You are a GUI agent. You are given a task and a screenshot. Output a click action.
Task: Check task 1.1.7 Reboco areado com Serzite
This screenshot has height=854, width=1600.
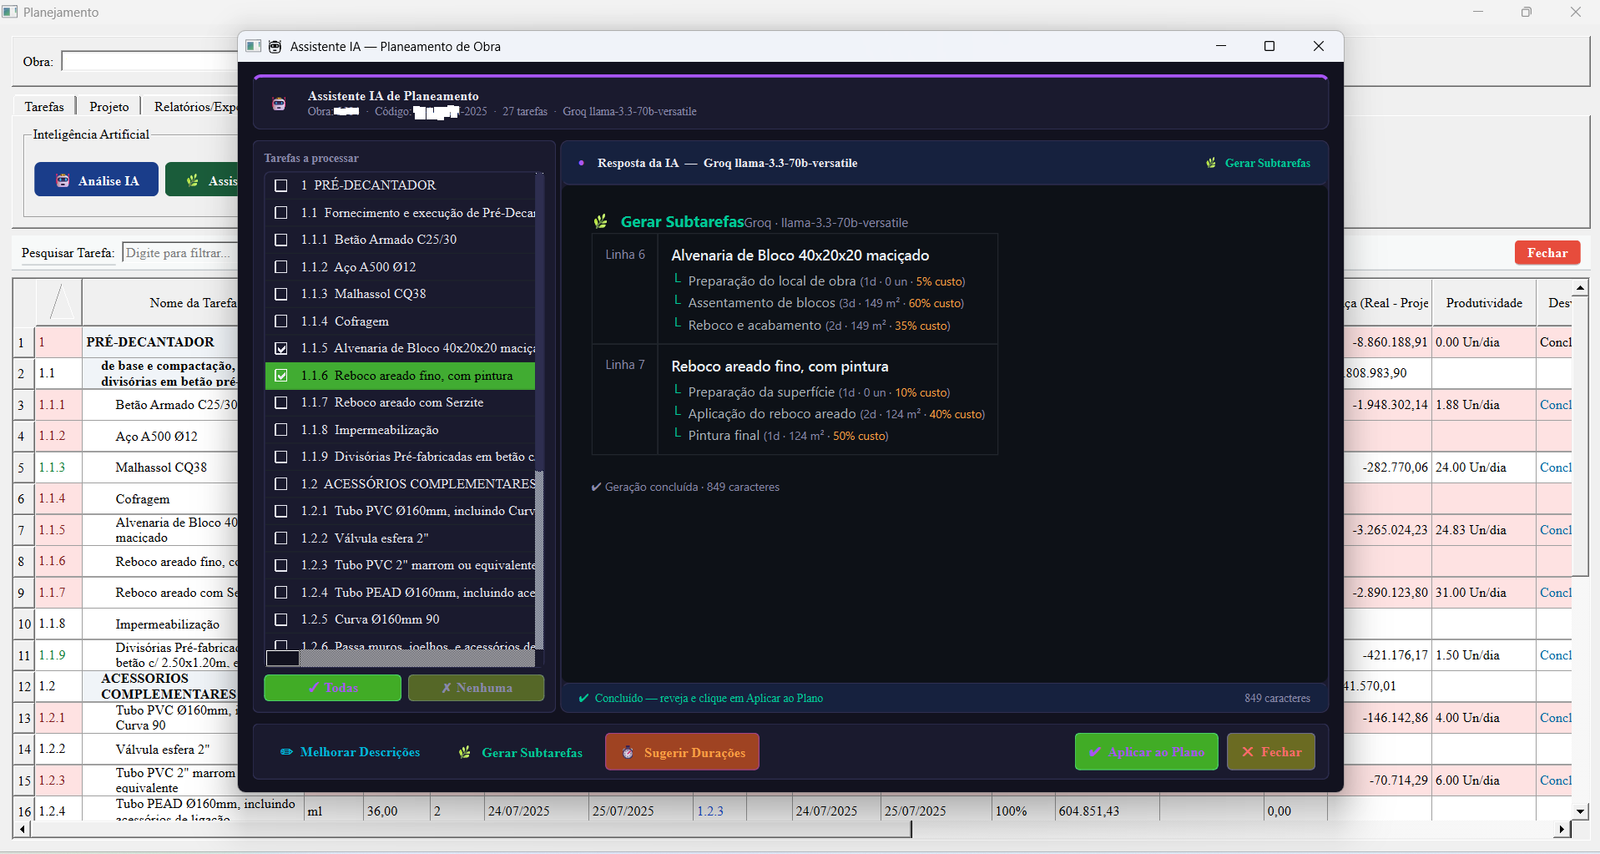281,402
